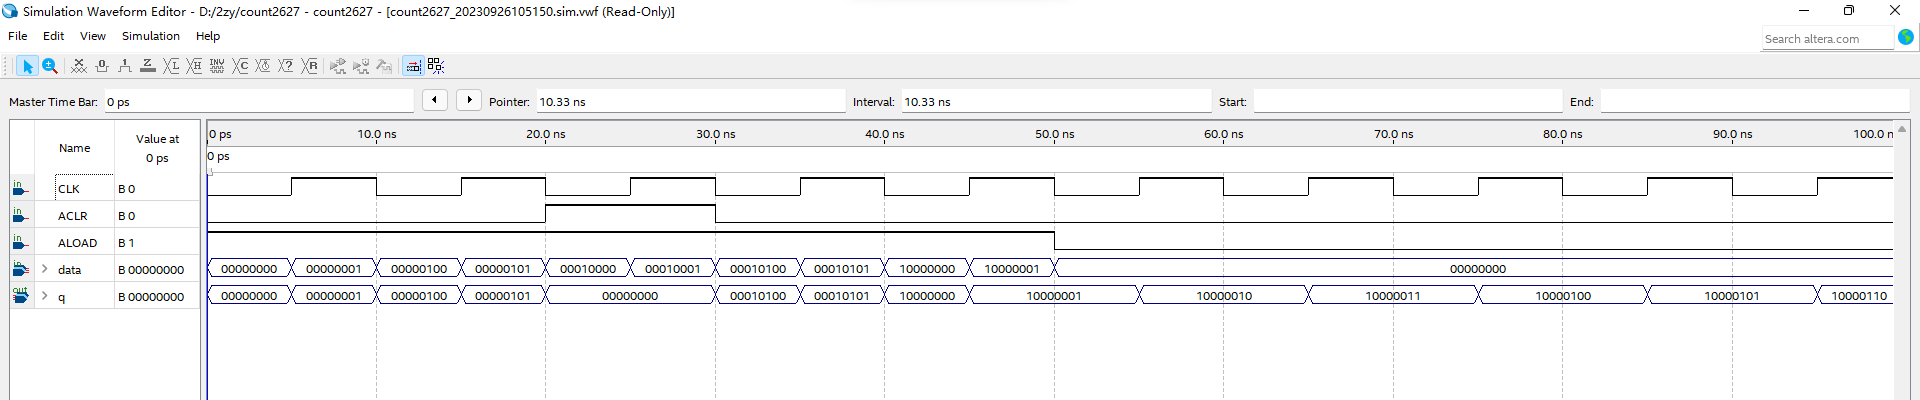
Task: Click the Master Time Bar field
Action: [x=258, y=102]
